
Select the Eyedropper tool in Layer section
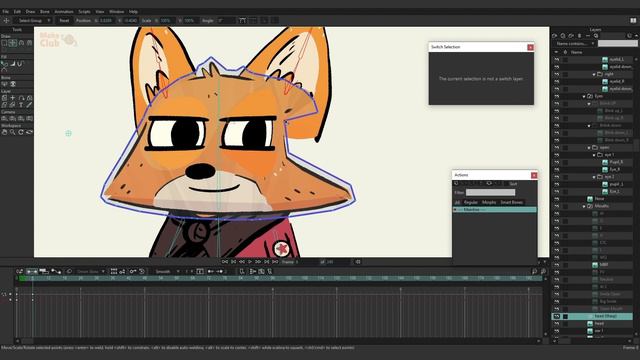(x=29, y=105)
